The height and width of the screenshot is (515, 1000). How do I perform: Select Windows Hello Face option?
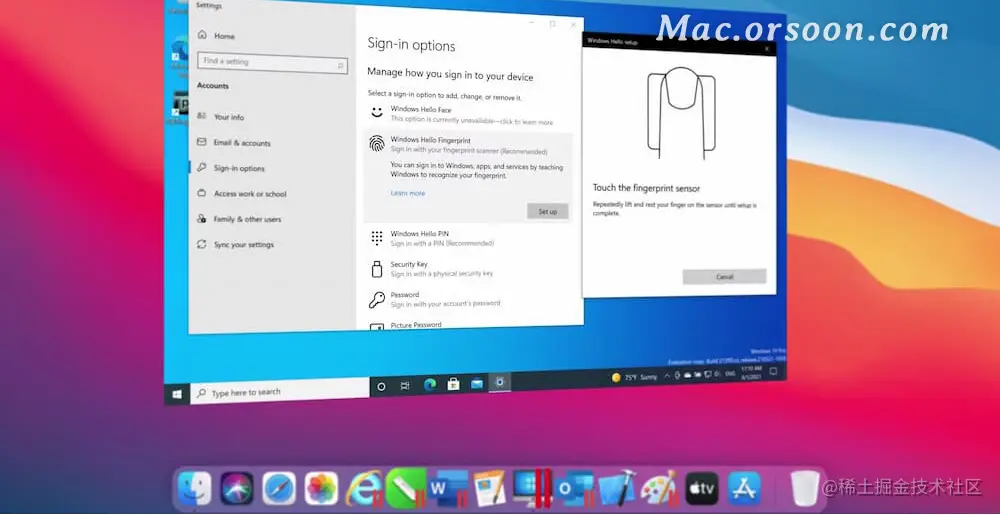pos(469,115)
